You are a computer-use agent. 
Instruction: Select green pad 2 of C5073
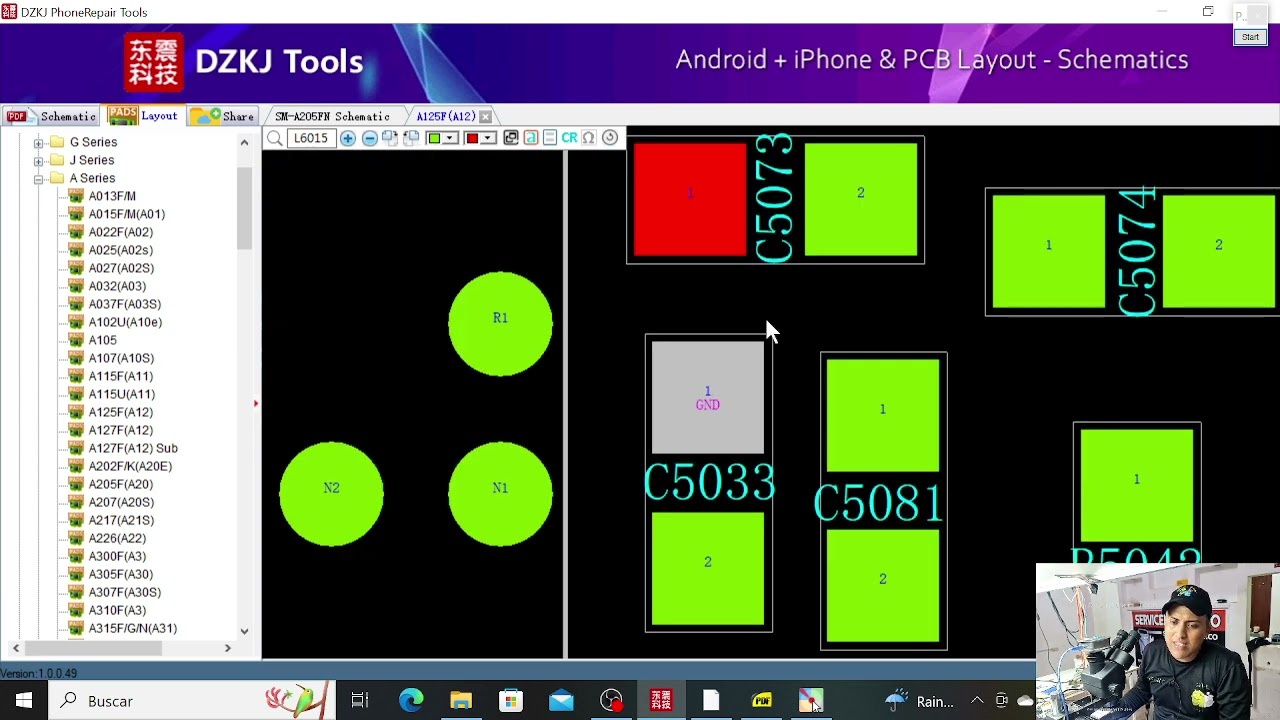(x=861, y=200)
